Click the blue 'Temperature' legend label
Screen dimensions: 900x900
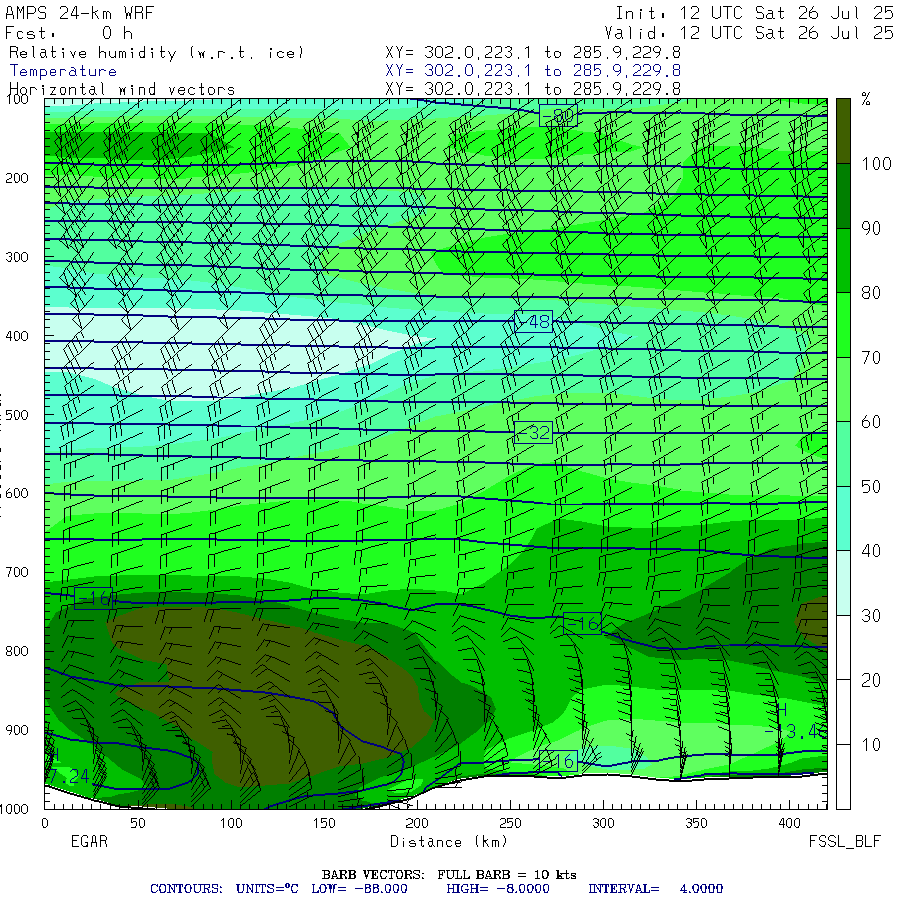[x=63, y=71]
